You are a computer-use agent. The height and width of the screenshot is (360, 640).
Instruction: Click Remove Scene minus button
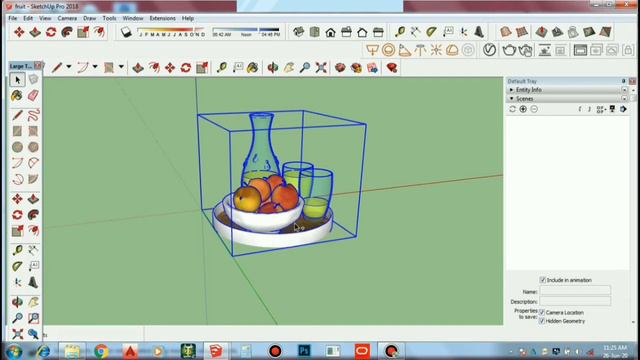(x=534, y=109)
